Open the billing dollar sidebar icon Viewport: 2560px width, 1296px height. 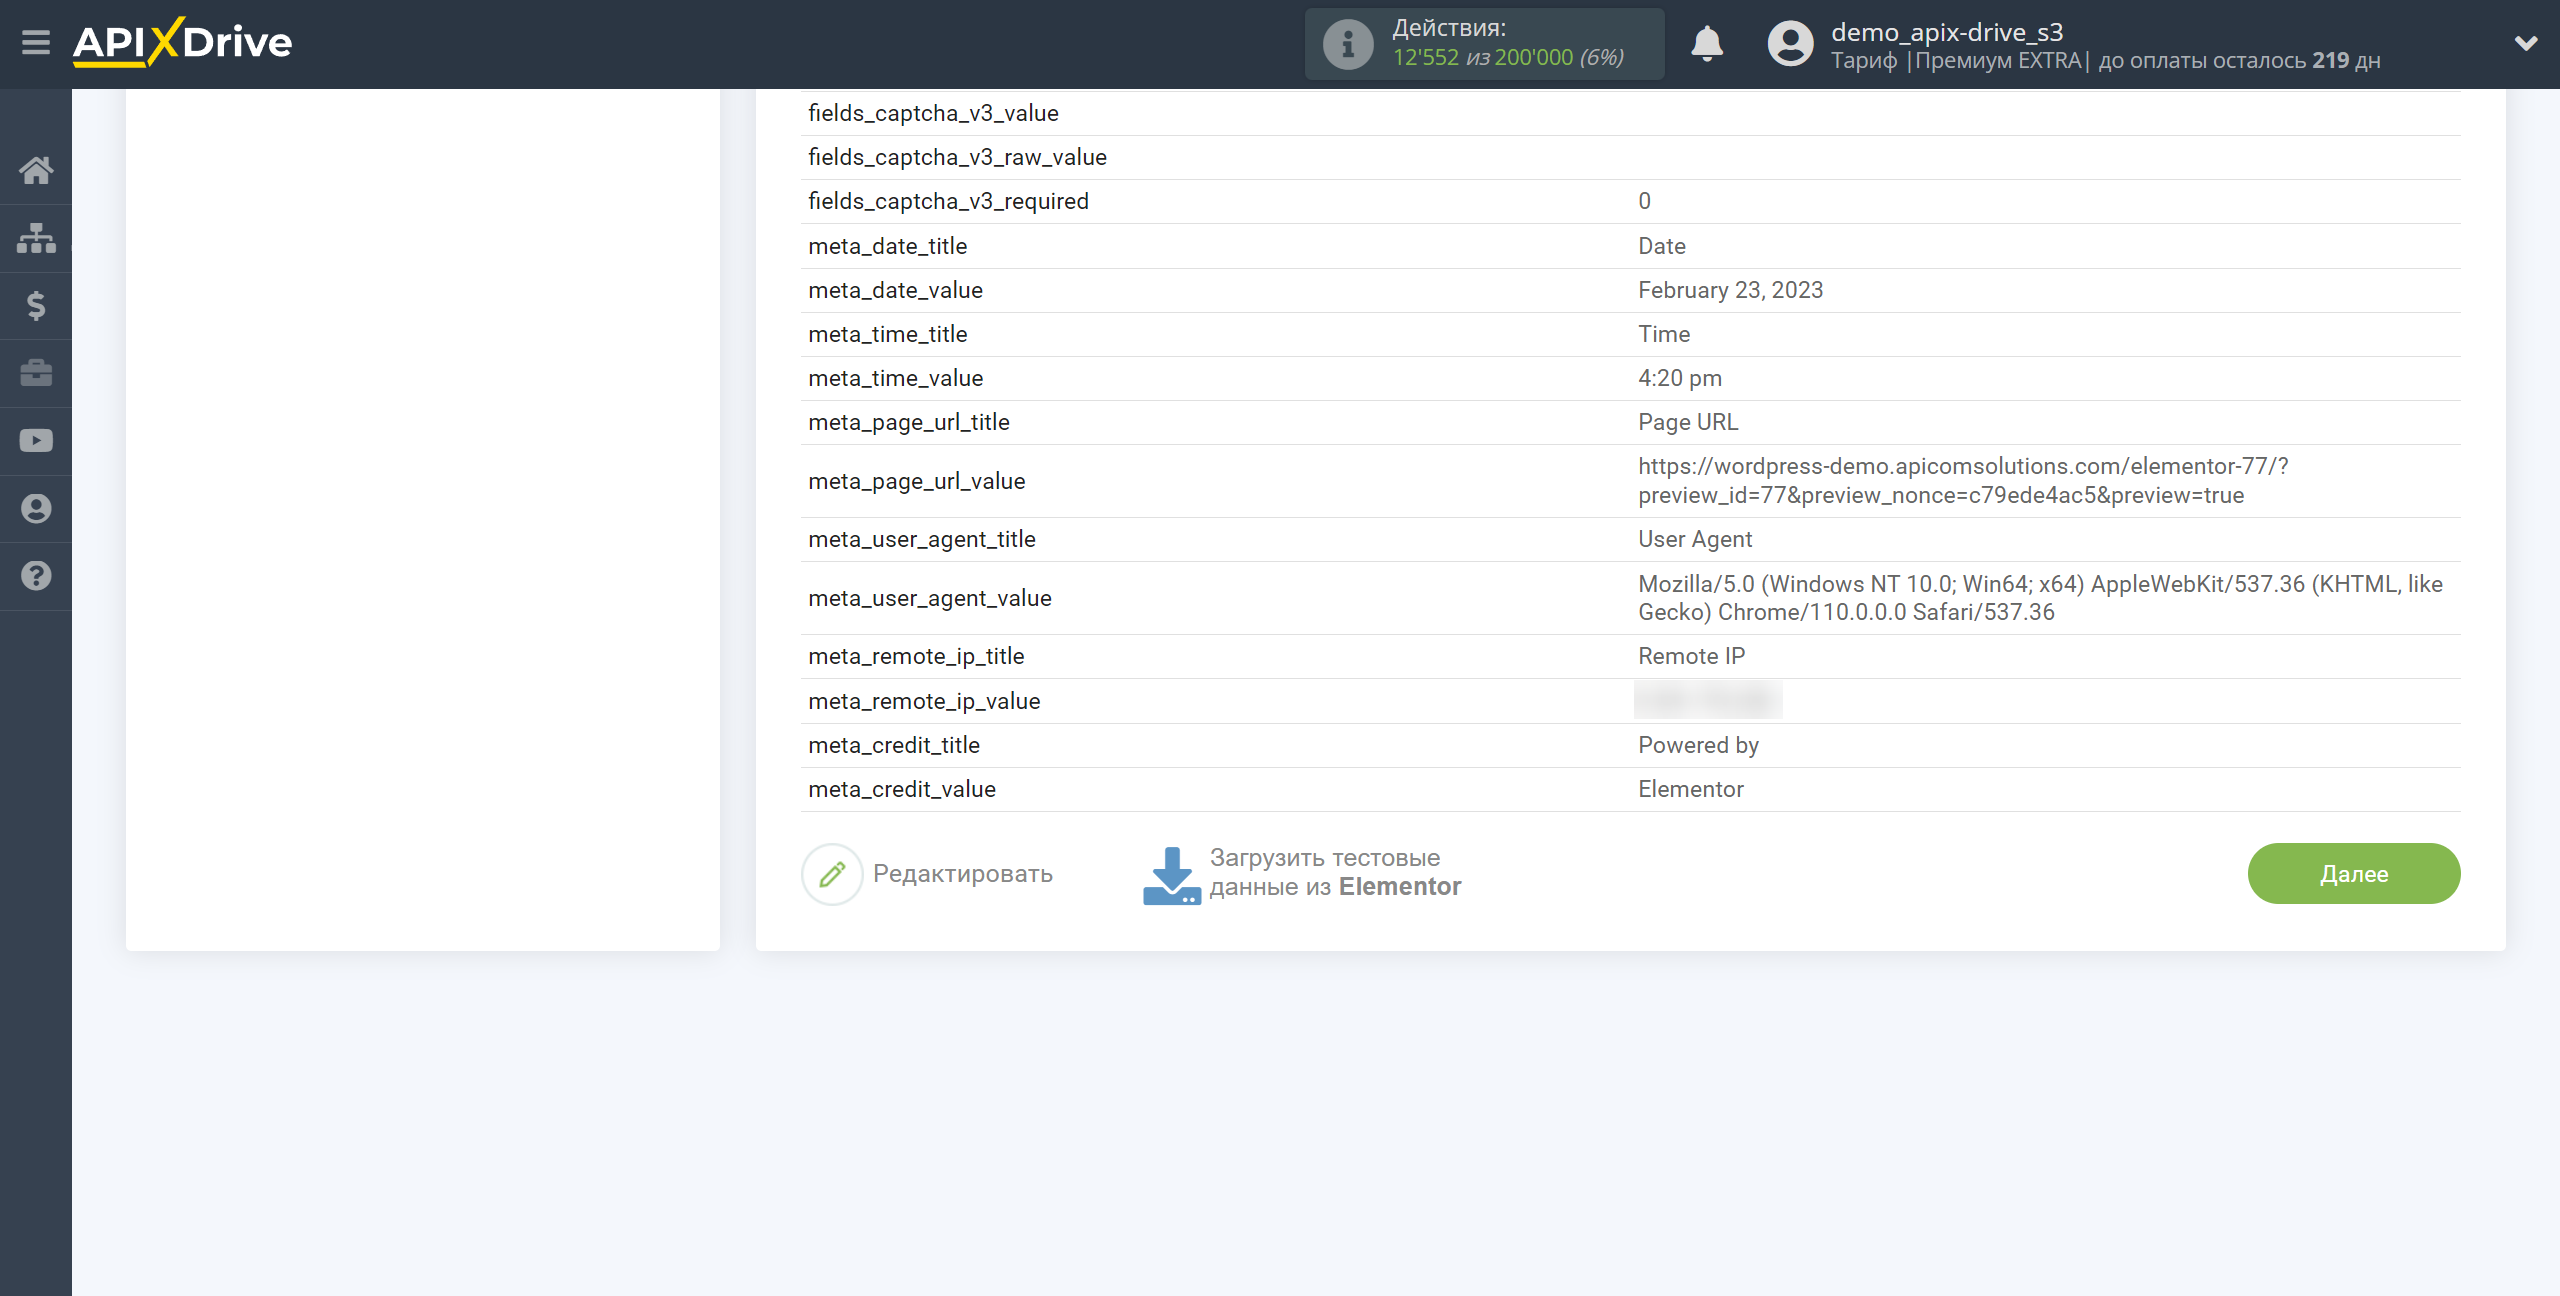tap(36, 305)
